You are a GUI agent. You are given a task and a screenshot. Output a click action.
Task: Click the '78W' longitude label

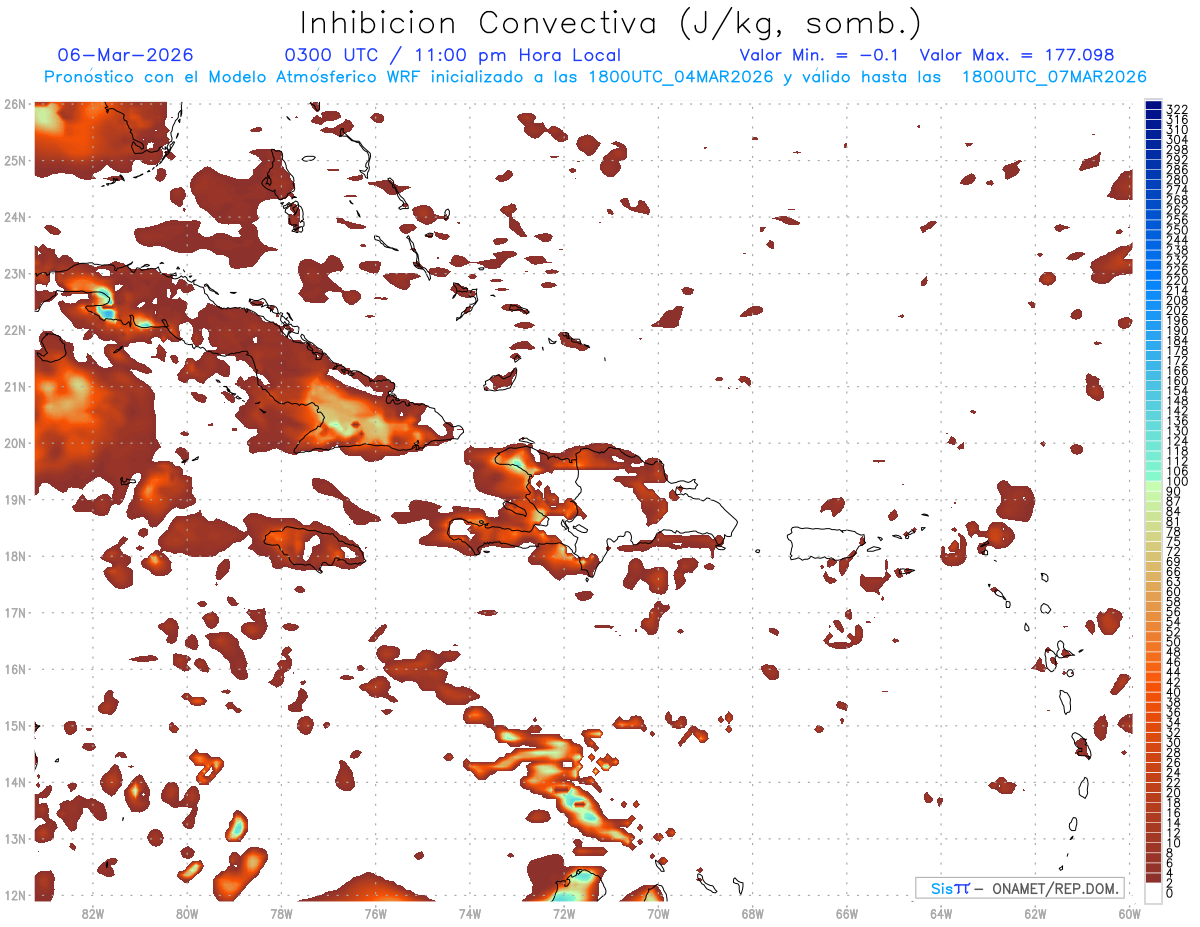click(281, 913)
